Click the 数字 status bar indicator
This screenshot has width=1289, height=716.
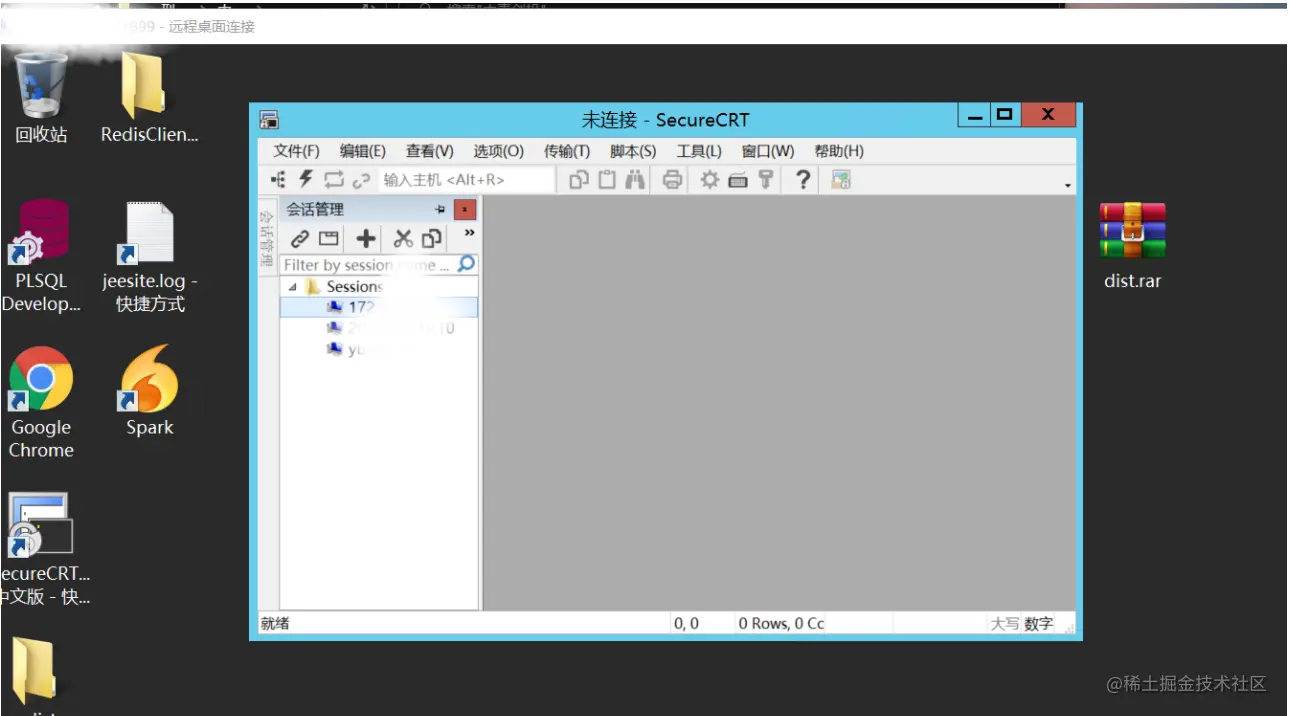(1039, 623)
